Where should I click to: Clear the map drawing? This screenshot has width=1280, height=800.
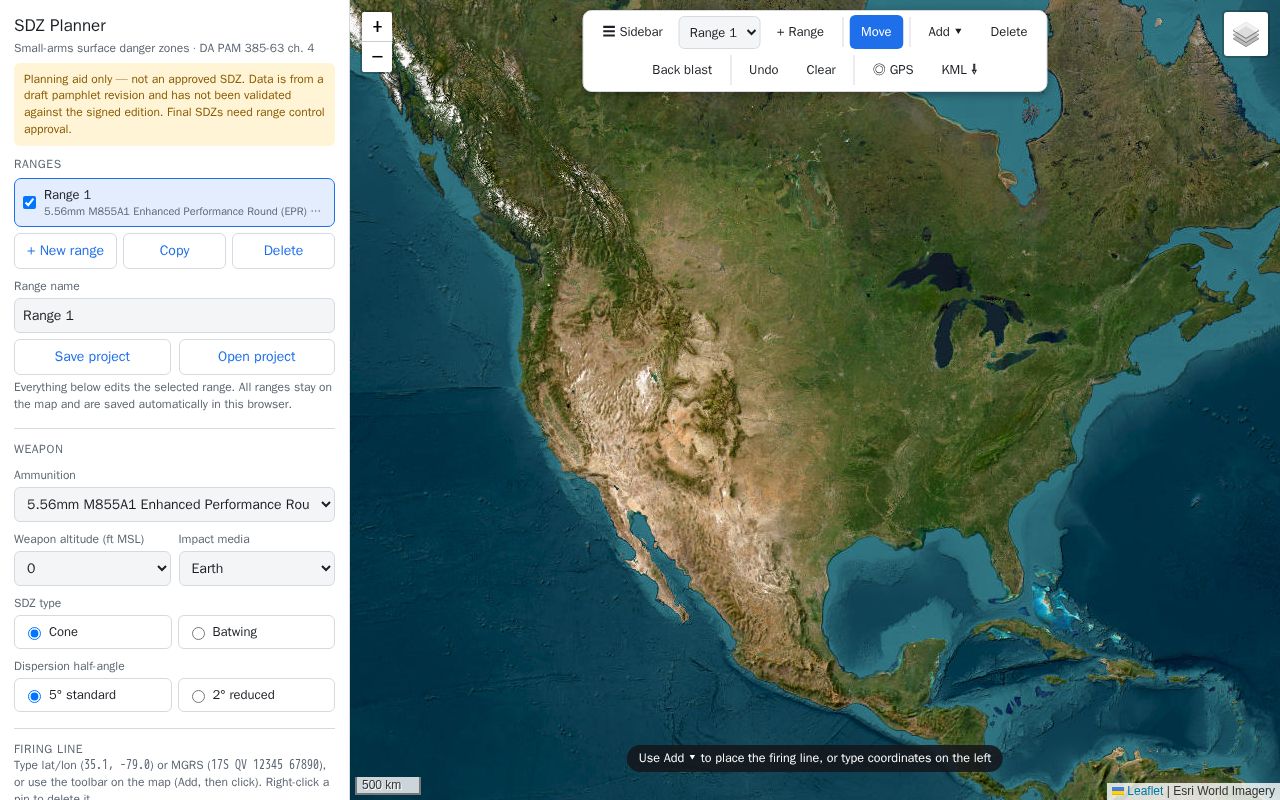(x=821, y=70)
